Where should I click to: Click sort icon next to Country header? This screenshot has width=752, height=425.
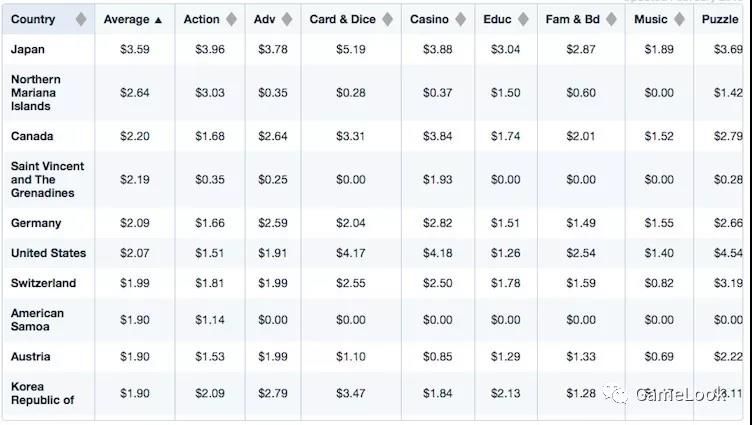[81, 19]
